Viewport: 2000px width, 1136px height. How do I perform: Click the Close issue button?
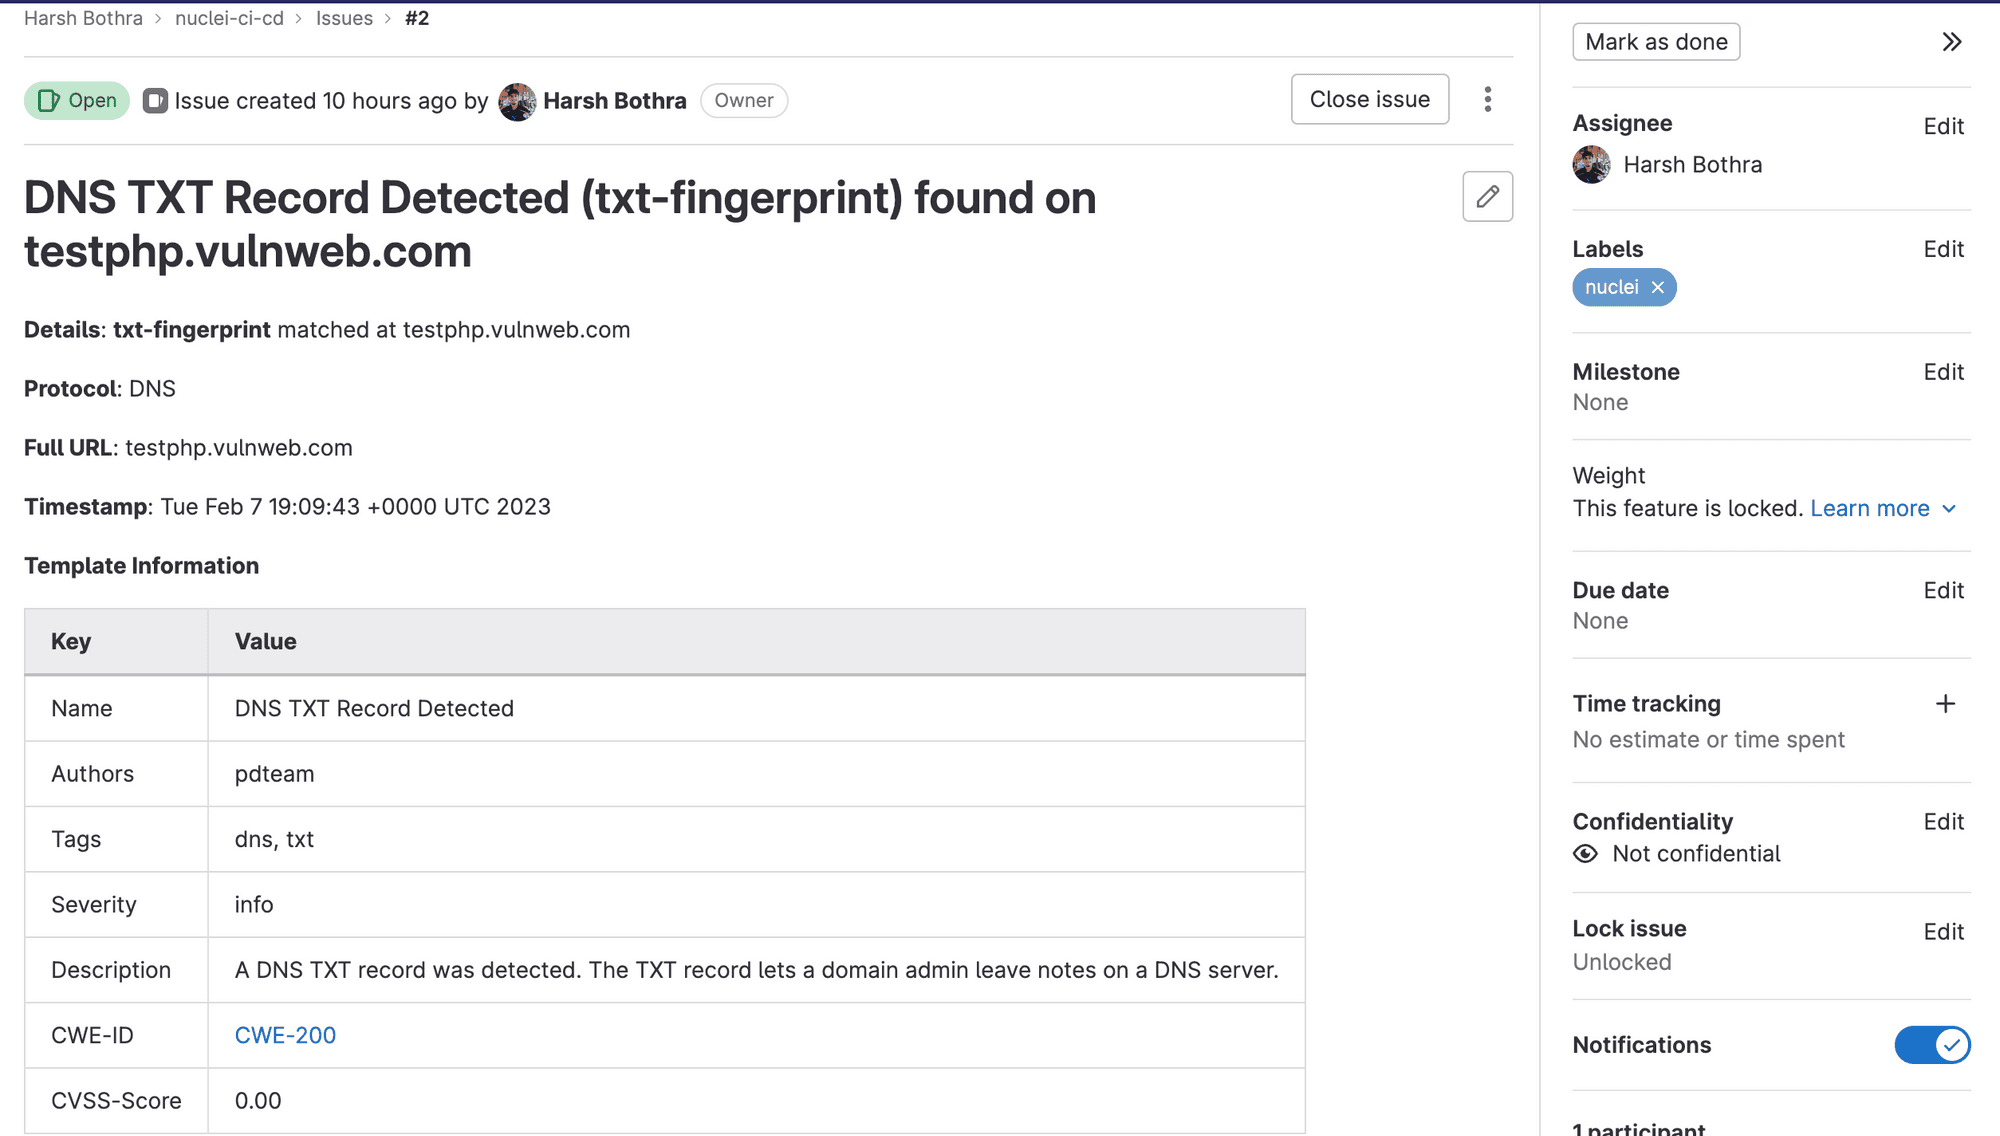(1369, 99)
